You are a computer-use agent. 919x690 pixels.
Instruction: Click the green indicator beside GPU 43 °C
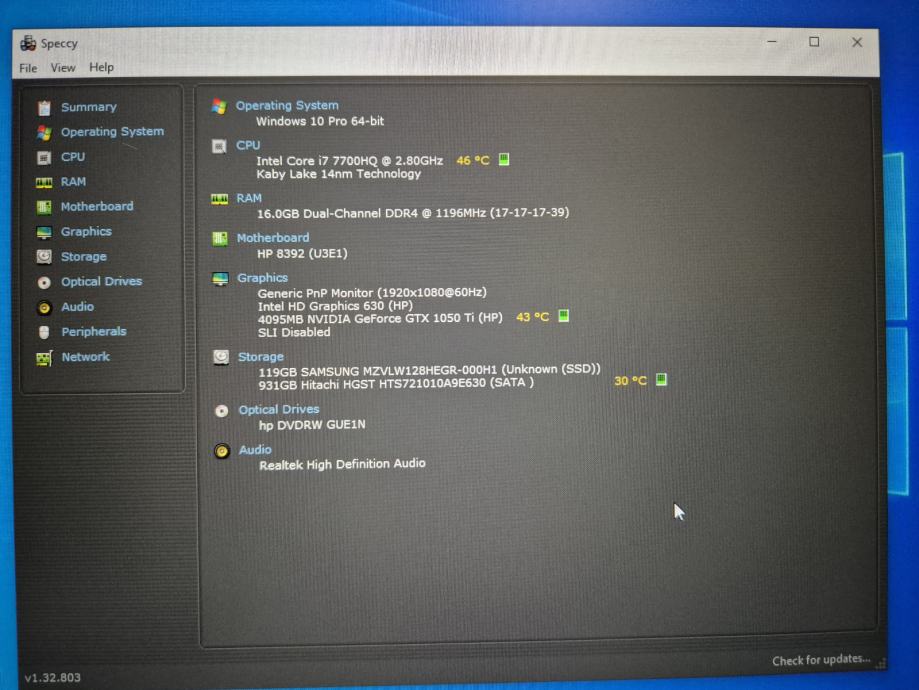(x=563, y=316)
